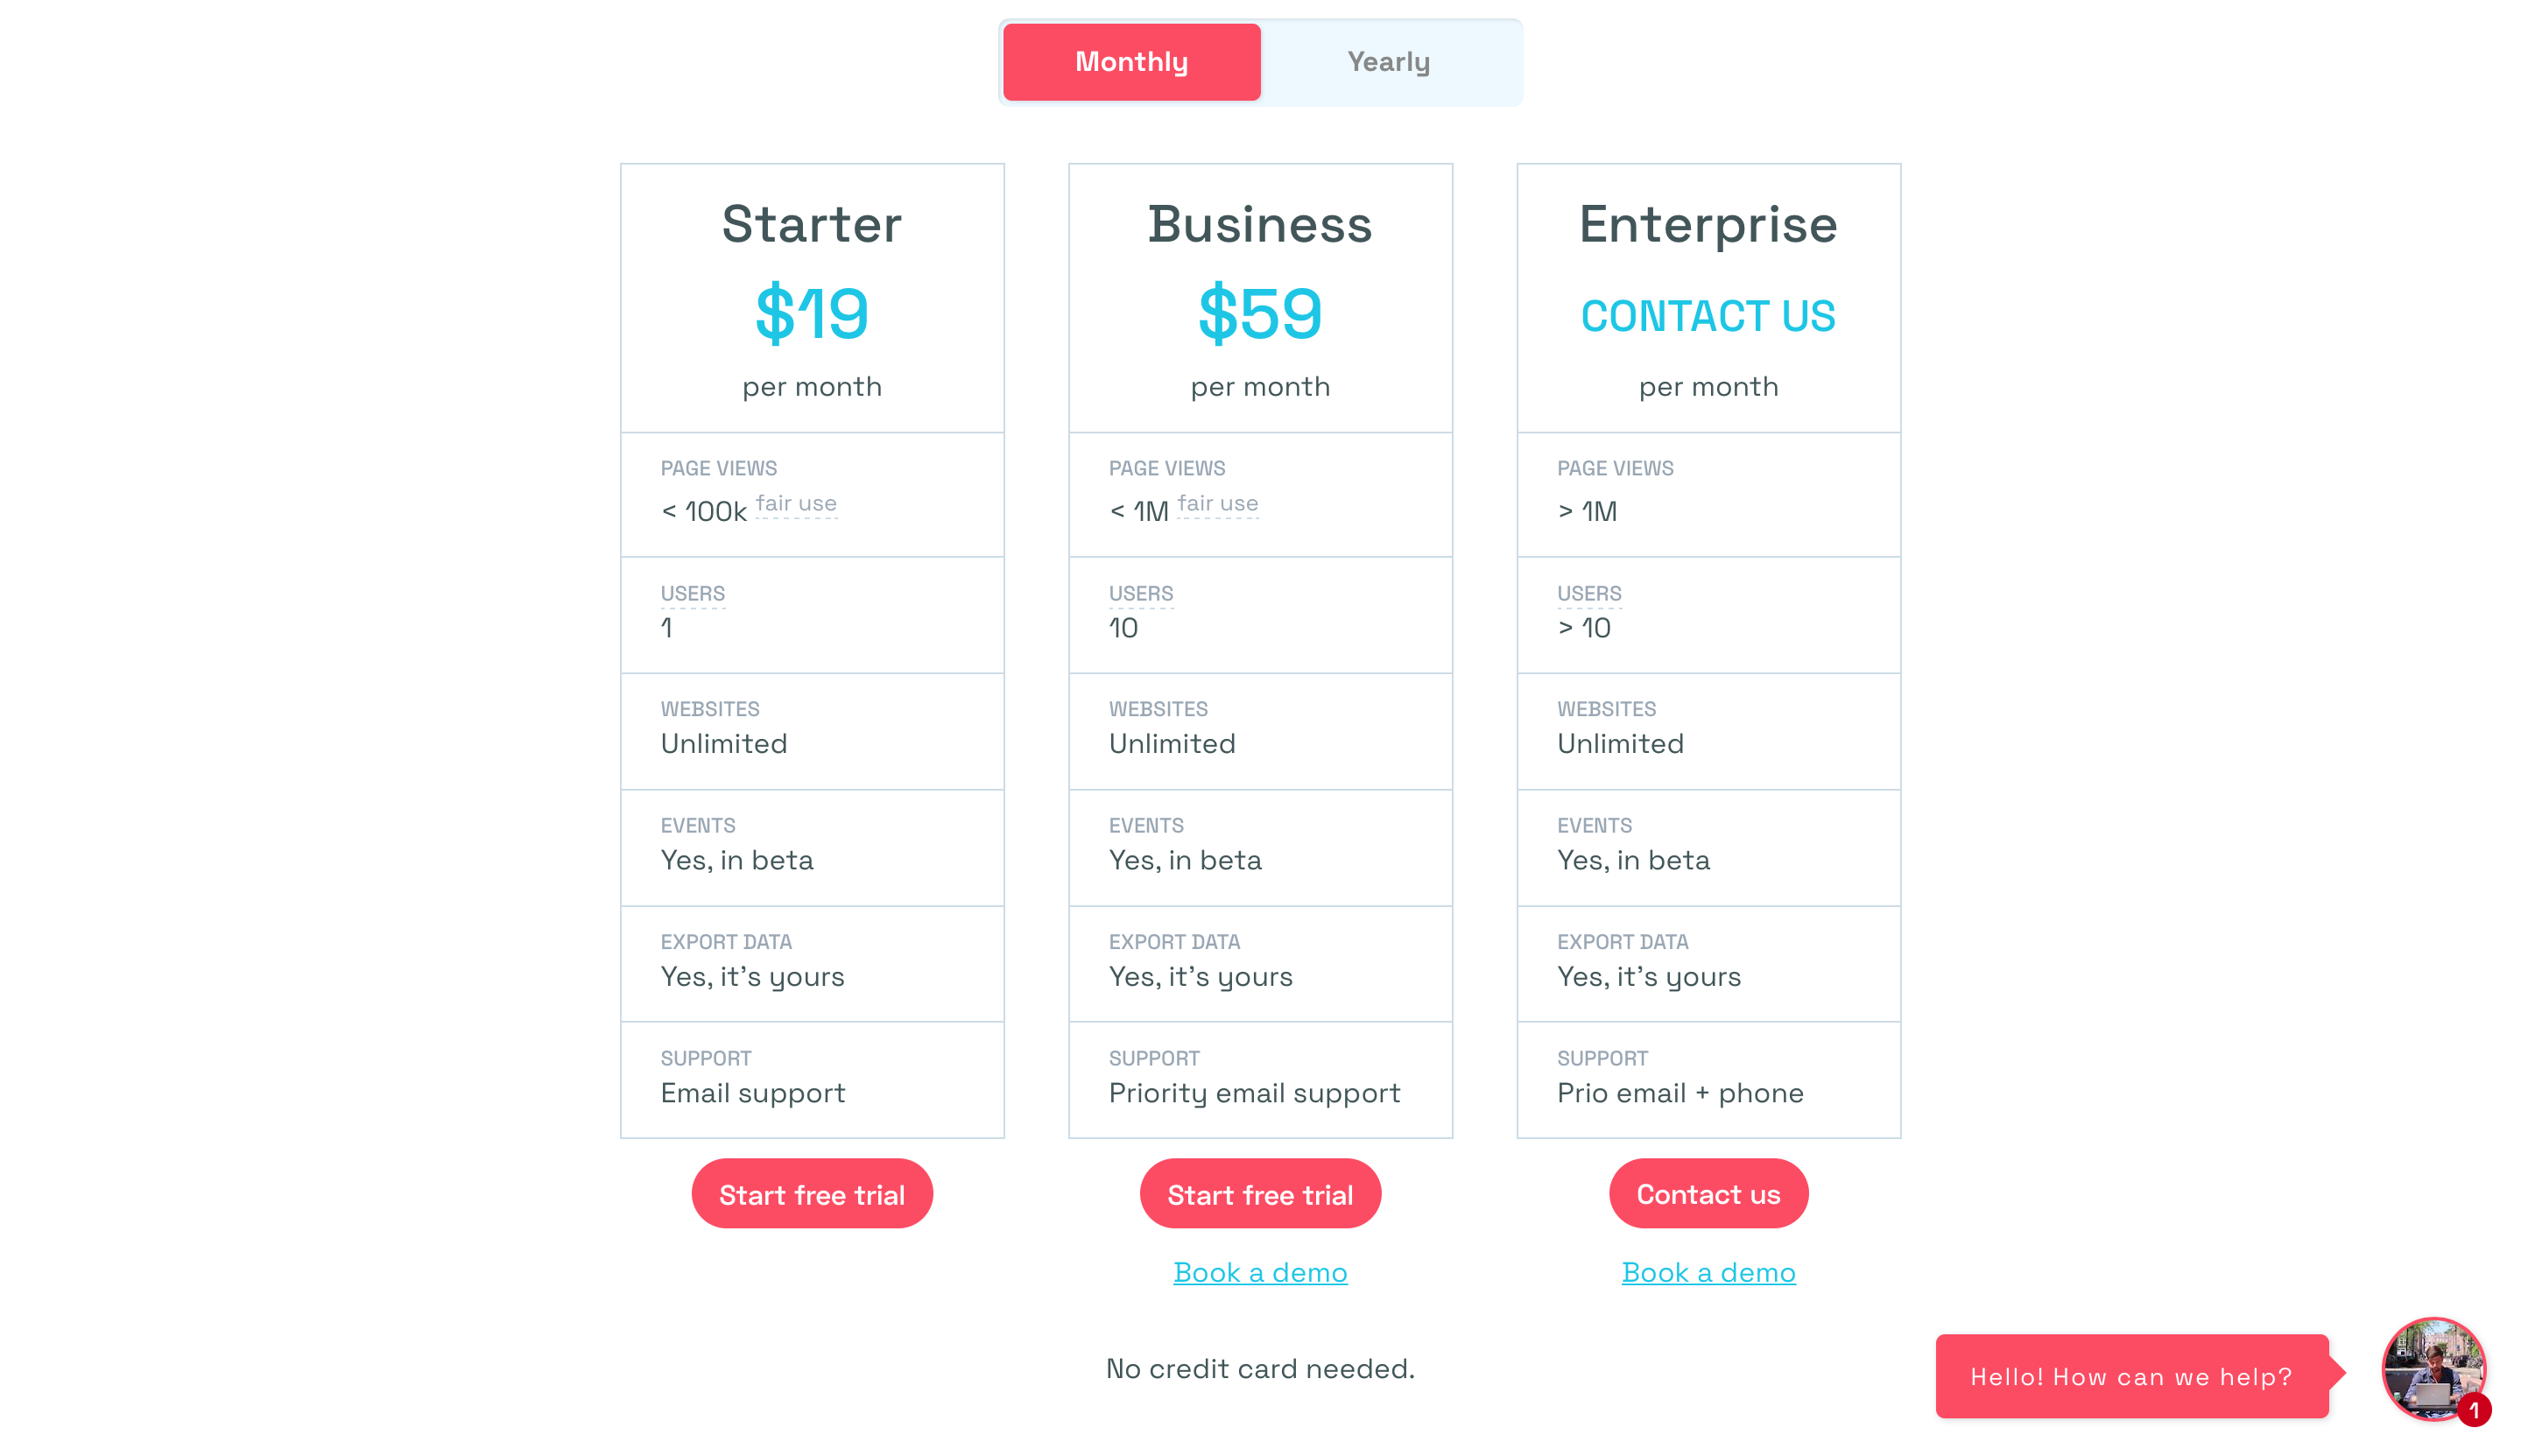Click the $59 Business price
This screenshot has width=2521, height=1456.
[1260, 314]
